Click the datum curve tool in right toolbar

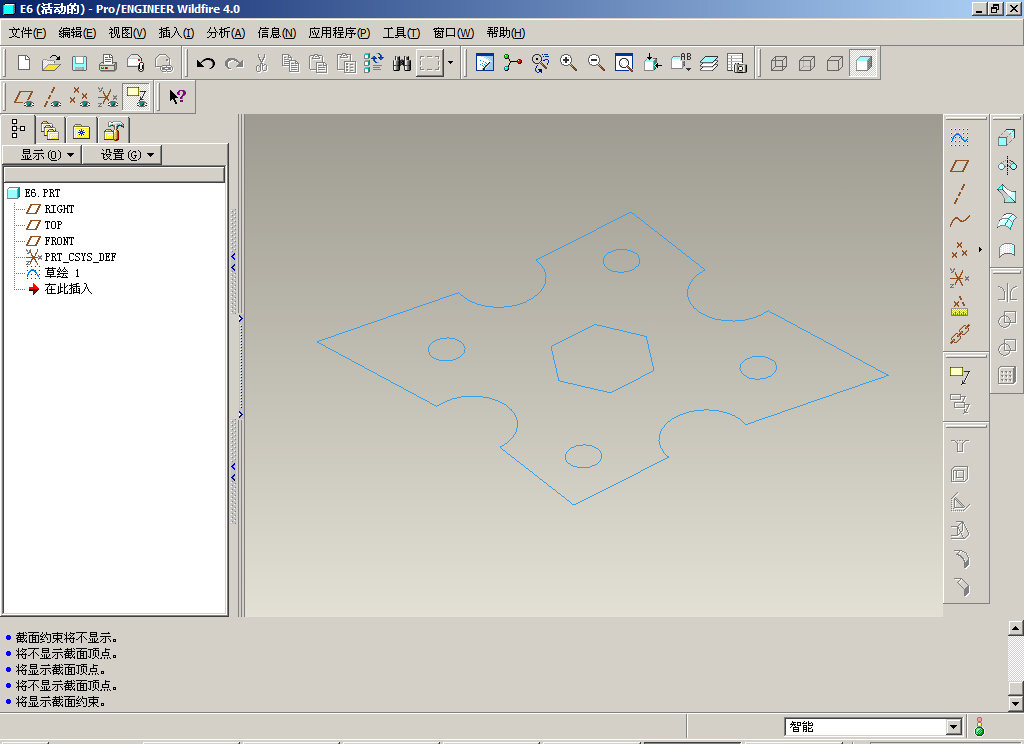tap(959, 221)
